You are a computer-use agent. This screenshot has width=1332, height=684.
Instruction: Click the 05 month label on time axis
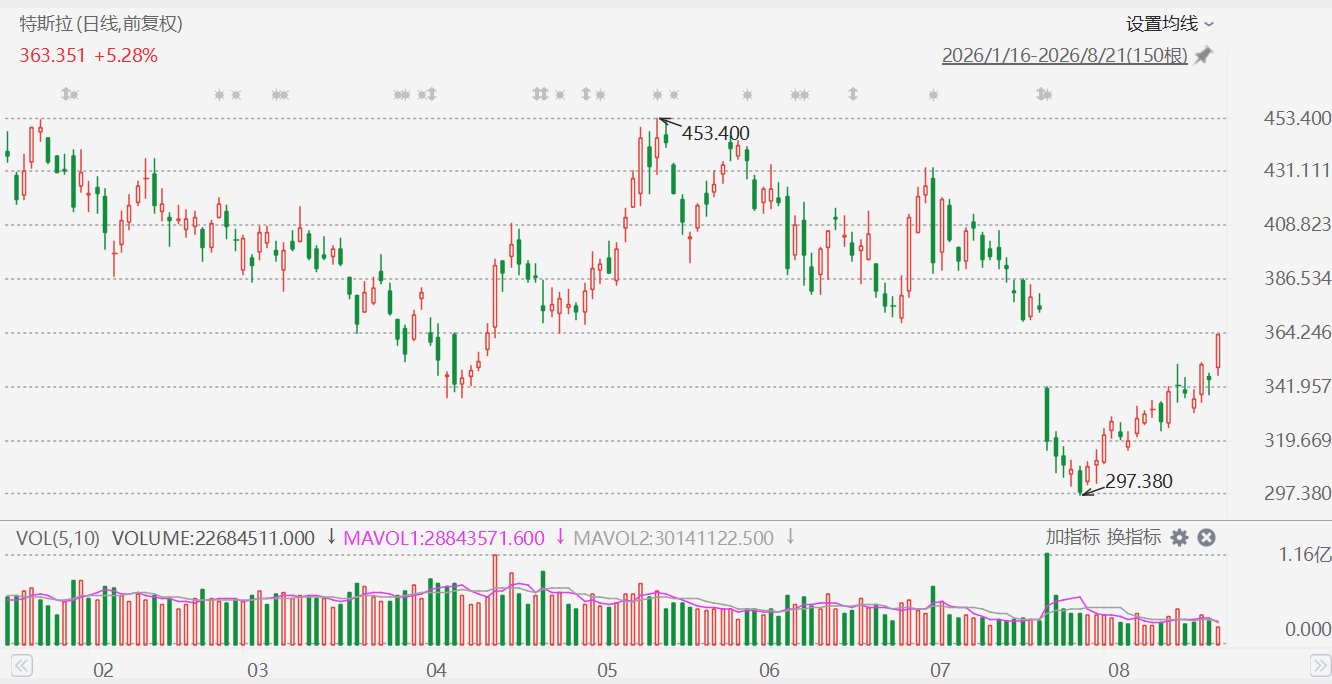pyautogui.click(x=607, y=669)
